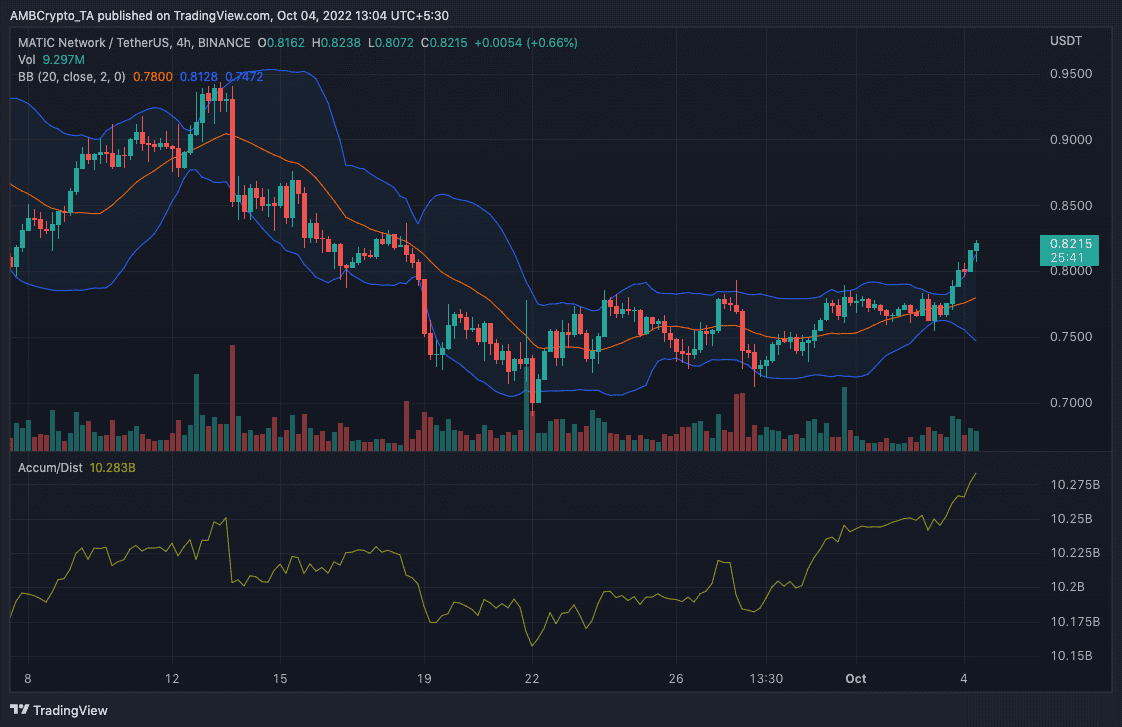Click the current price tag 0.8215
The height and width of the screenshot is (727, 1122).
[x=1069, y=243]
